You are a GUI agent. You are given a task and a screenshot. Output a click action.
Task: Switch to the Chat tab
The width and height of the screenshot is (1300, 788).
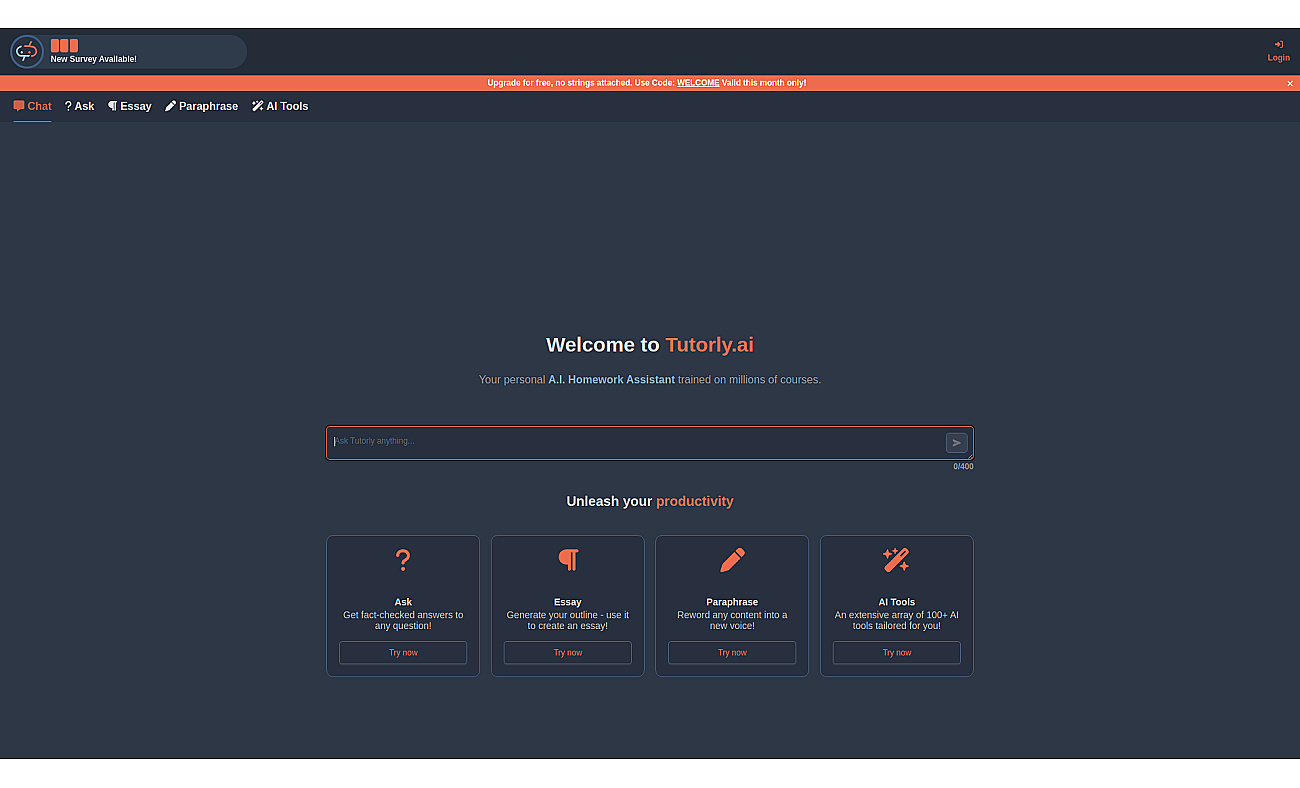pyautogui.click(x=32, y=106)
